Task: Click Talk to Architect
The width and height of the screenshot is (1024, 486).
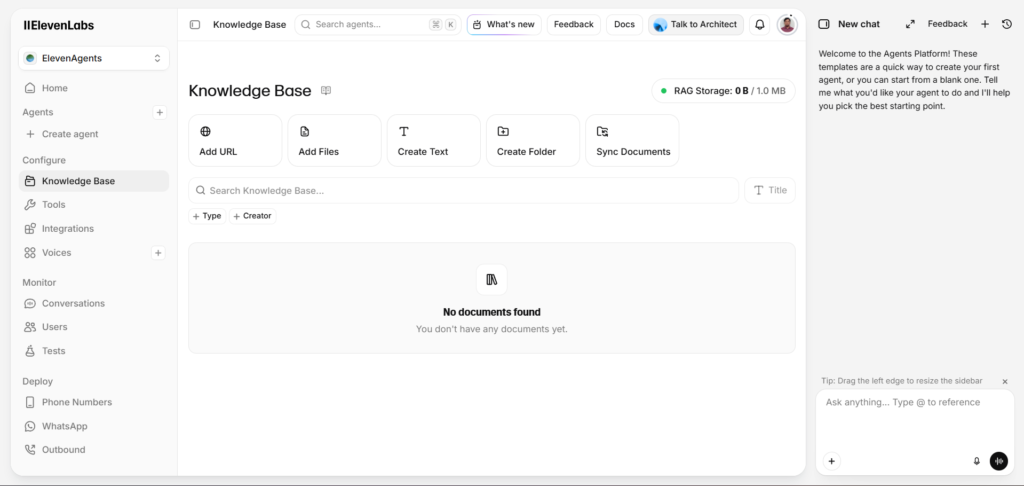Action: tap(696, 25)
